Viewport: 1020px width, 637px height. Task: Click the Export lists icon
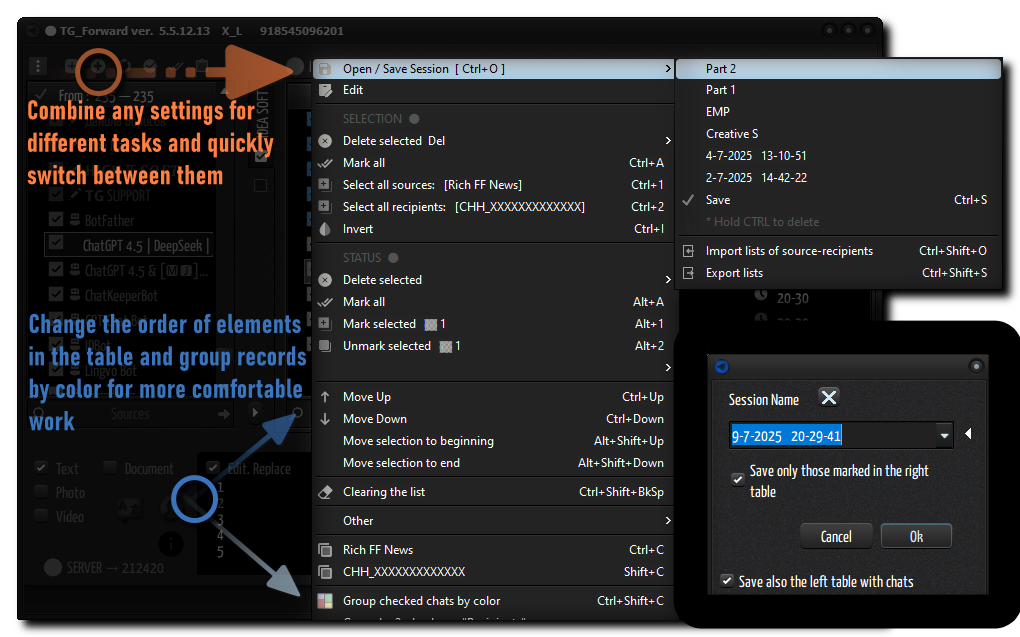tap(688, 273)
